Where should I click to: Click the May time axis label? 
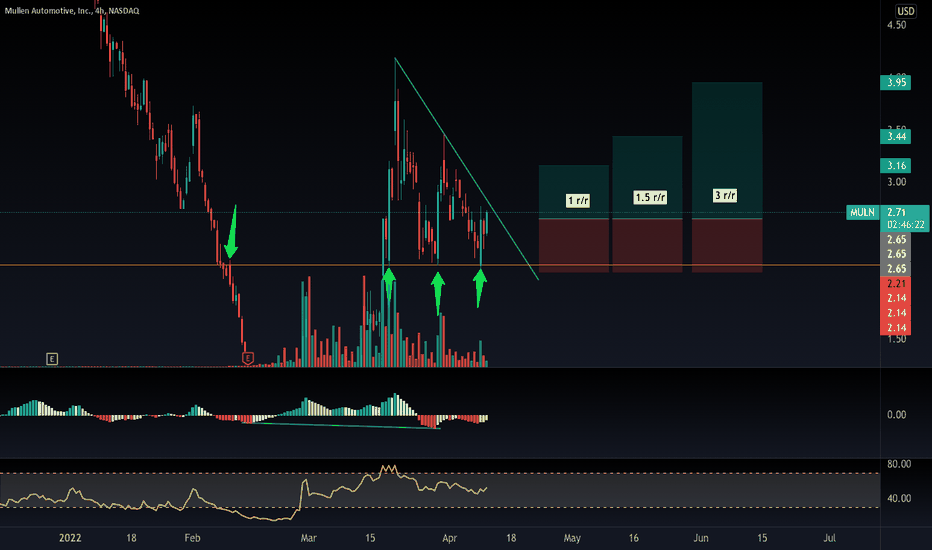pyautogui.click(x=572, y=538)
